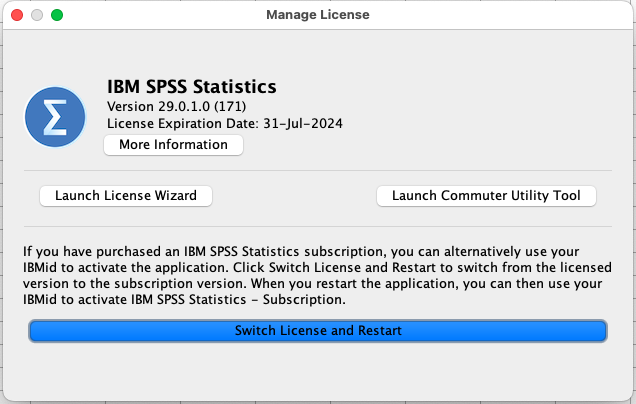This screenshot has width=636, height=404.
Task: Launch the License Wizard
Action: pos(126,196)
